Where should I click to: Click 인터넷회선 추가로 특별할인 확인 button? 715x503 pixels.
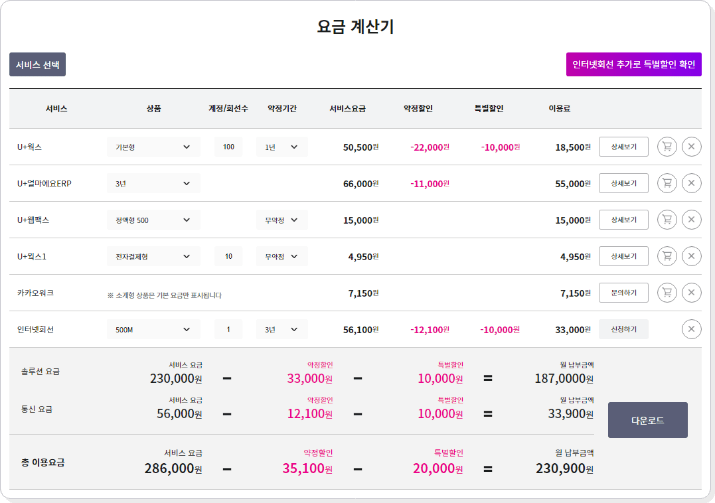(x=633, y=64)
